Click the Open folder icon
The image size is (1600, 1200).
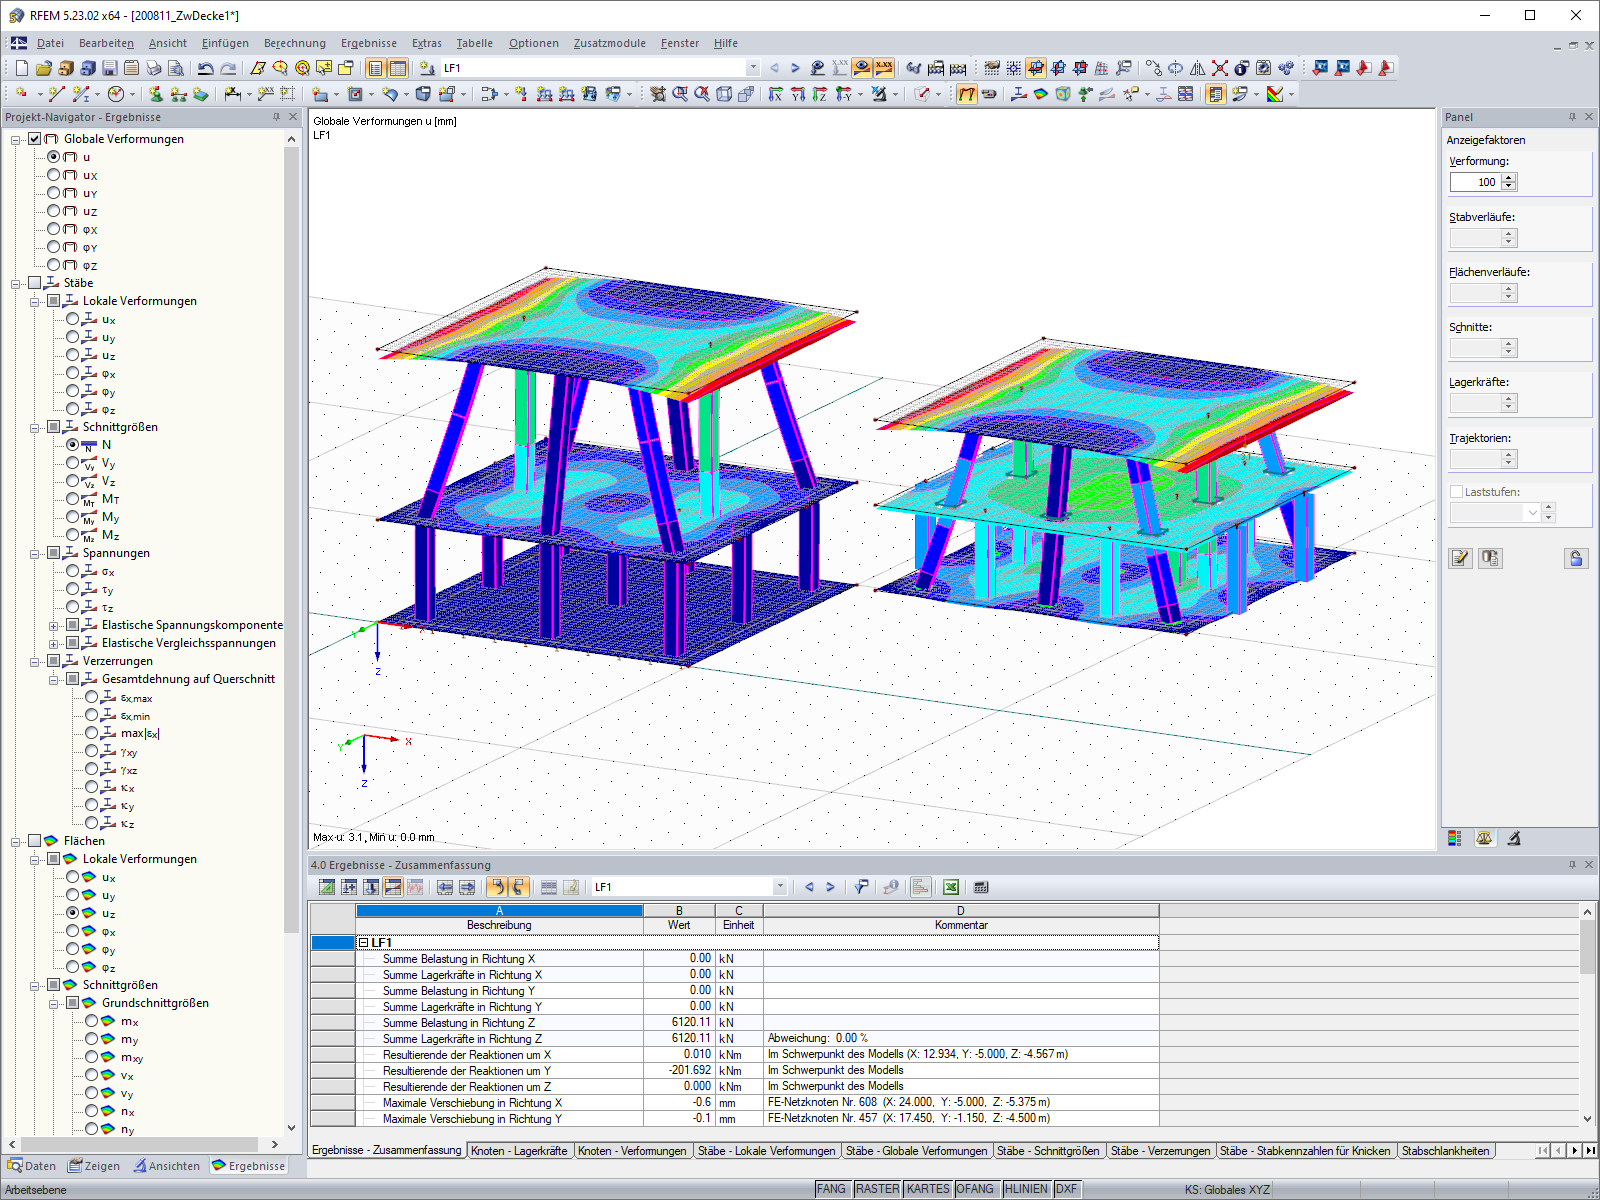(x=43, y=68)
